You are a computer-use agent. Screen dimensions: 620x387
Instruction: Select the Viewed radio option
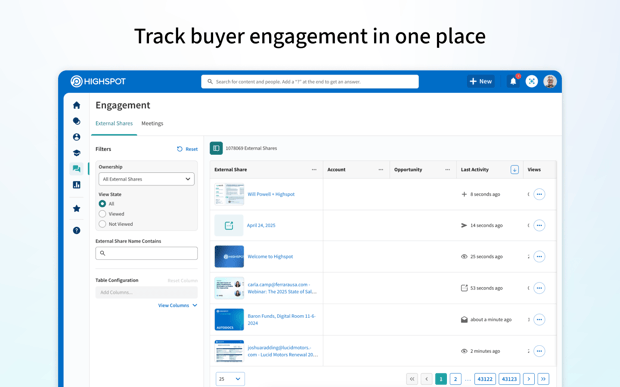[102, 214]
